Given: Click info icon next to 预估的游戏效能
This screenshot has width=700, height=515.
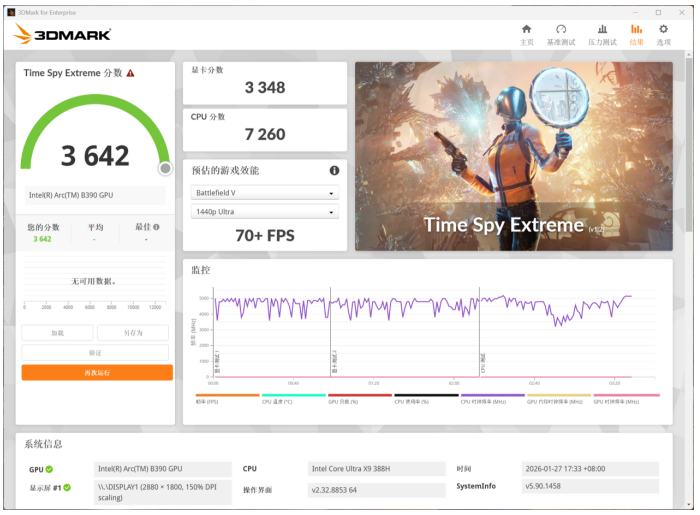Looking at the screenshot, I should [334, 170].
